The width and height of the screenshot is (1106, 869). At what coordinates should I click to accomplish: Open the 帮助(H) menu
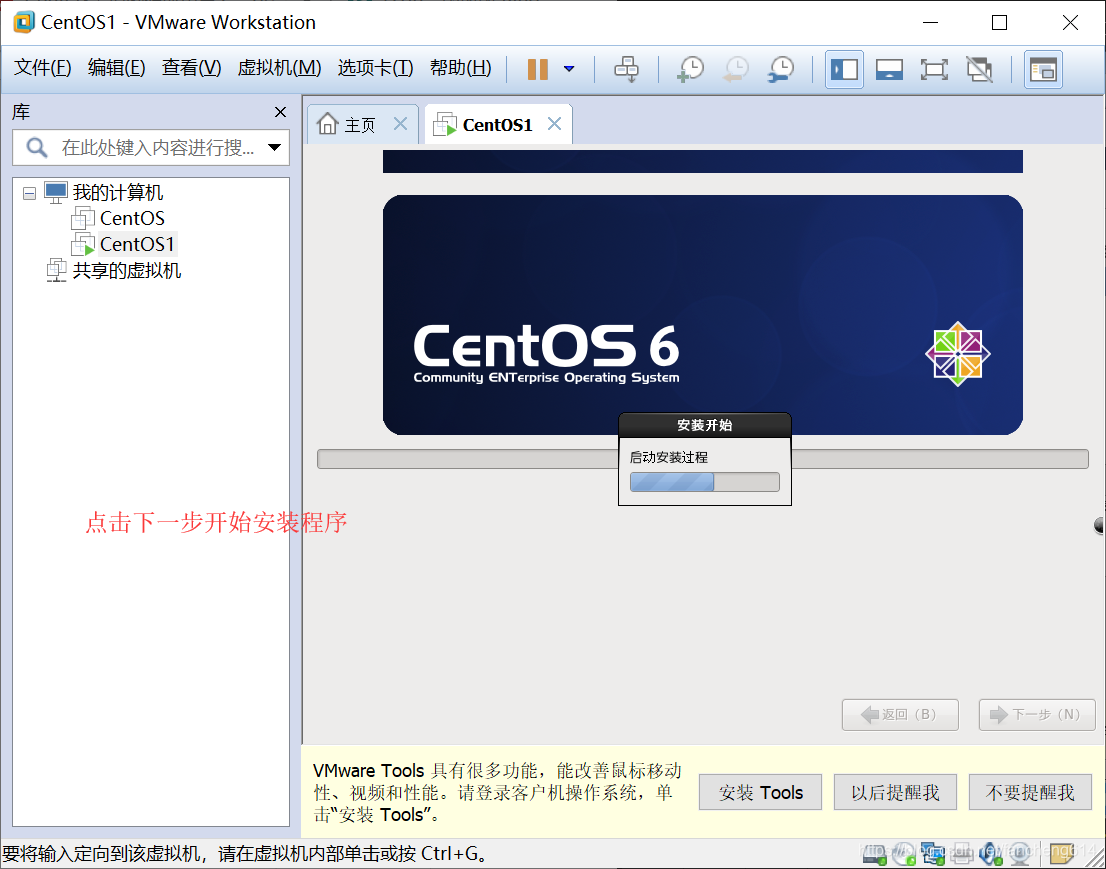461,68
